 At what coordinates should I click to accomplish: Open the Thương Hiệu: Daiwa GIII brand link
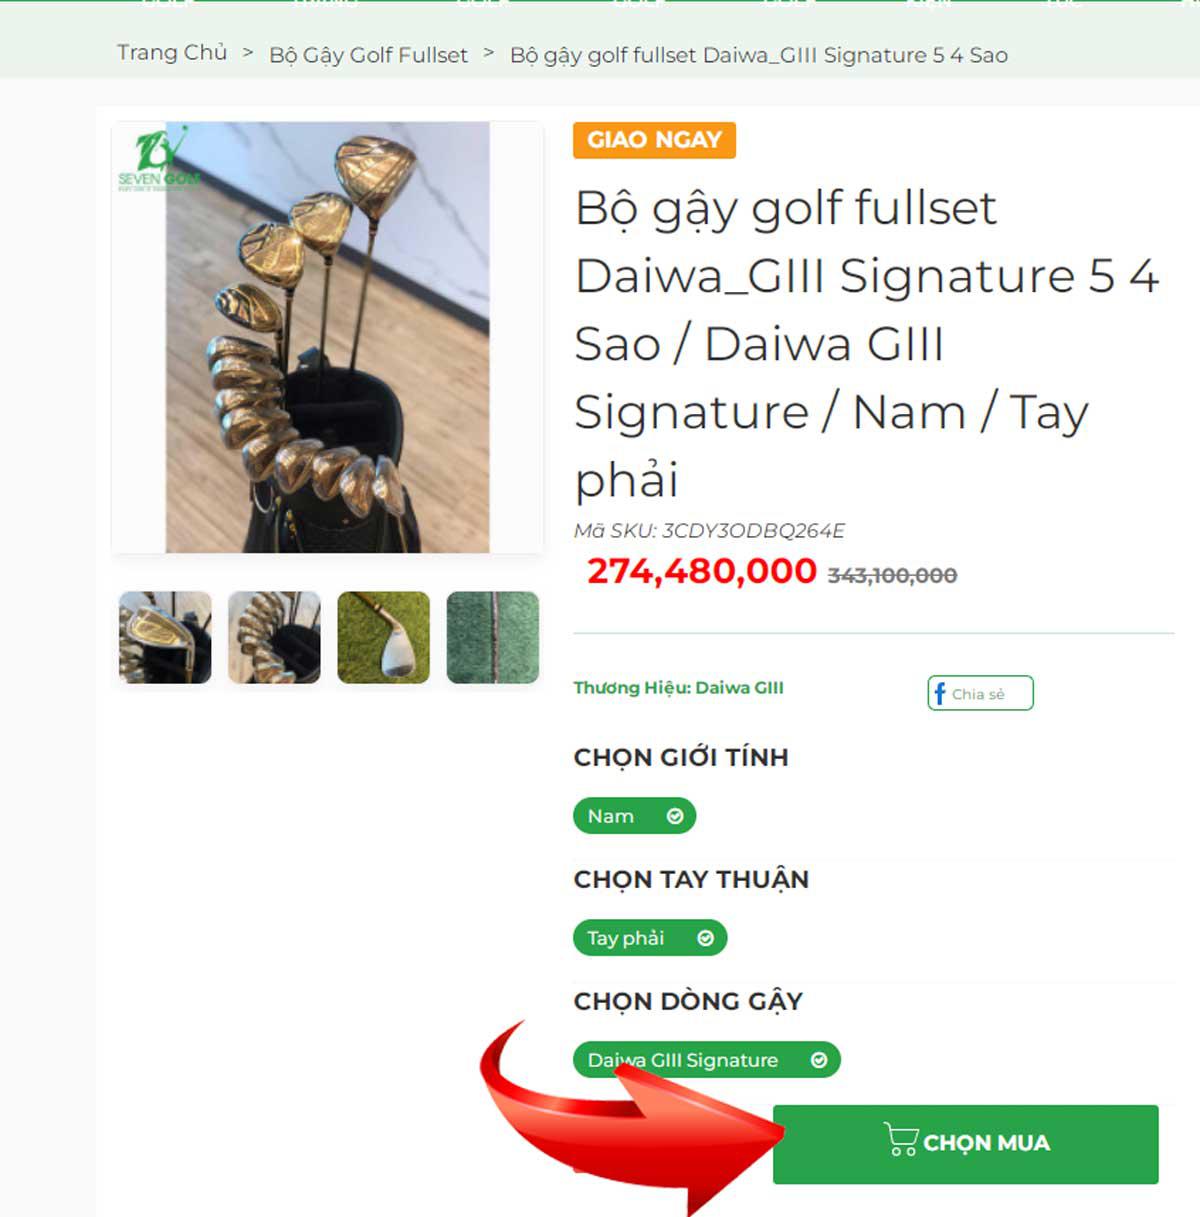pos(678,688)
